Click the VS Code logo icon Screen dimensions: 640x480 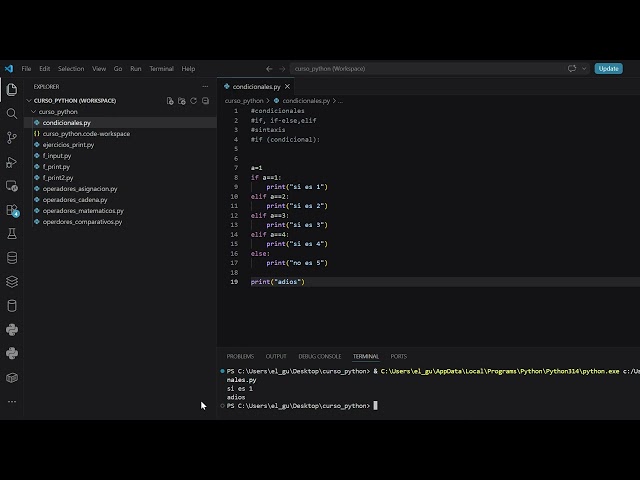click(x=9, y=69)
